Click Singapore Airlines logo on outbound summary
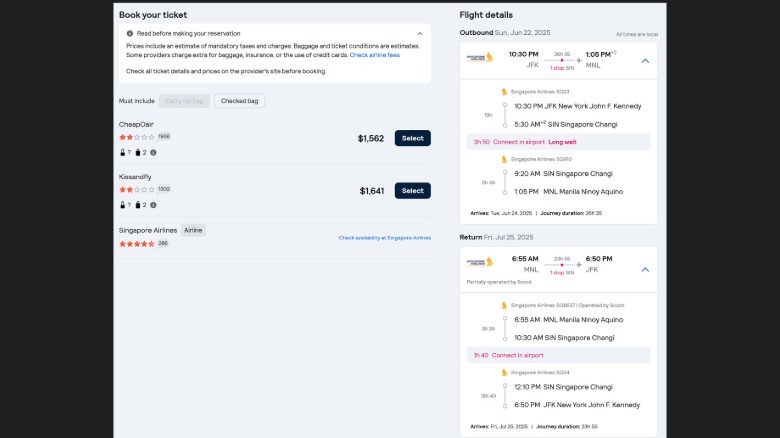This screenshot has width=780, height=438. [x=480, y=58]
